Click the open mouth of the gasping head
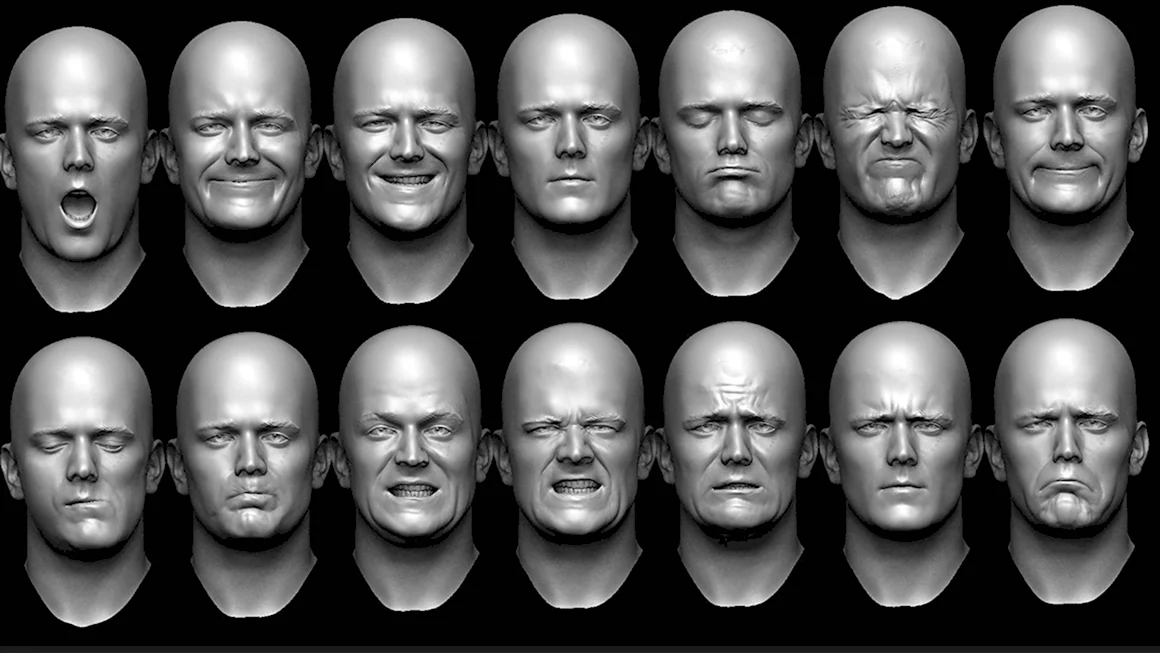Screen dimensions: 1160x653 (78, 207)
